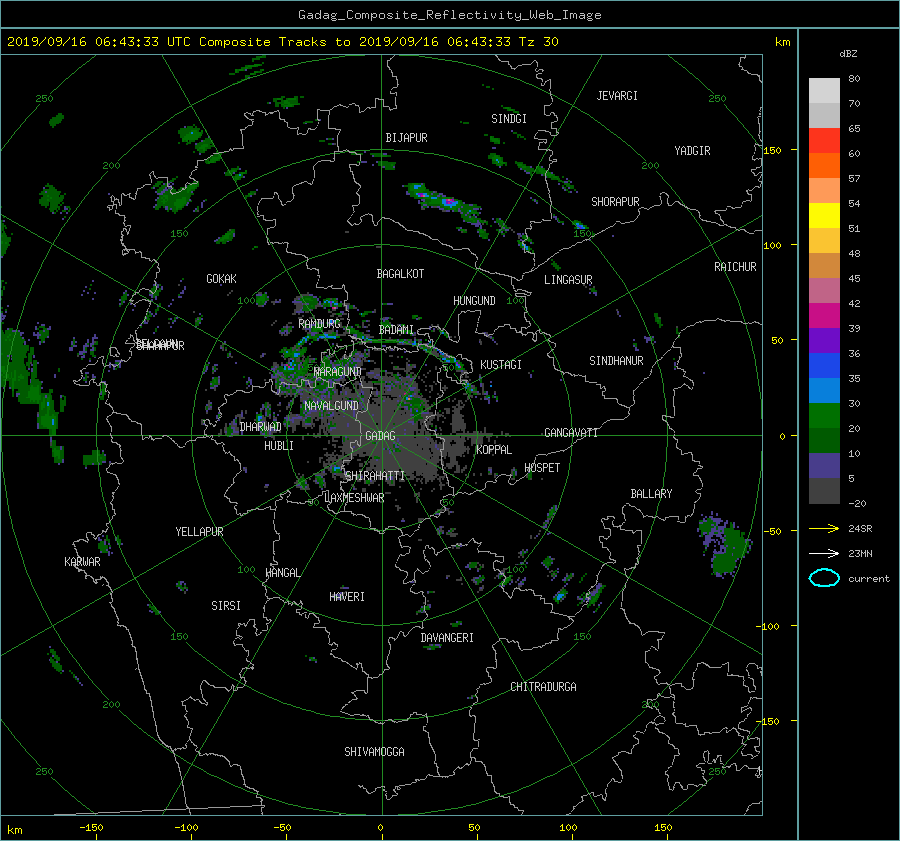This screenshot has width=900, height=841.
Task: Select the GANGAVATI label
Action: [x=571, y=433]
